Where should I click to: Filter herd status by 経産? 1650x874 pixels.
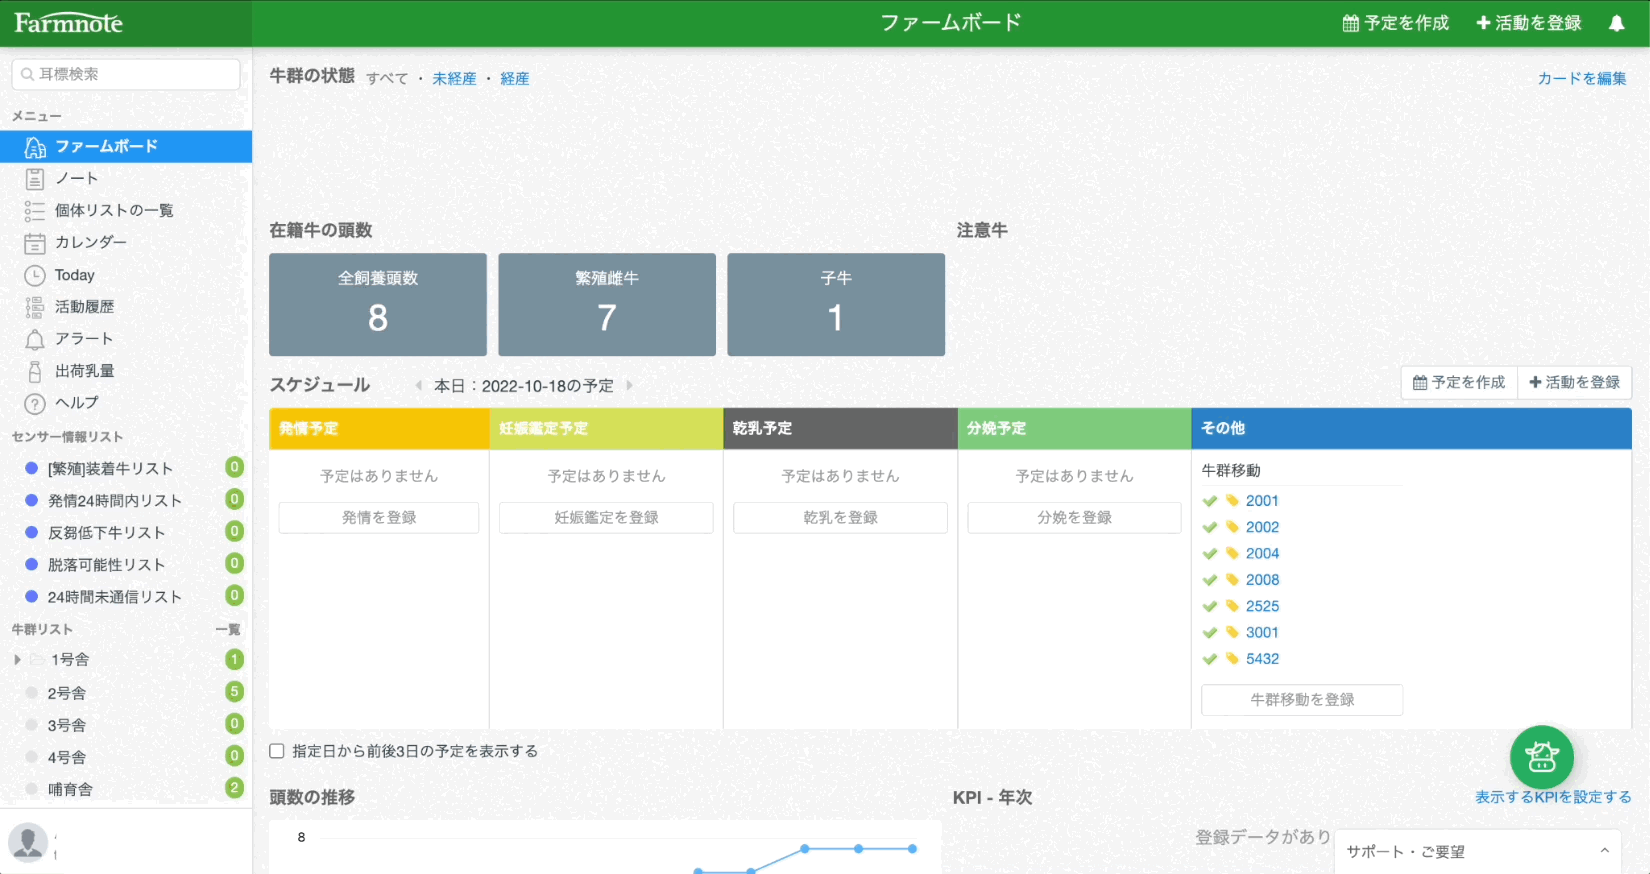pos(514,78)
